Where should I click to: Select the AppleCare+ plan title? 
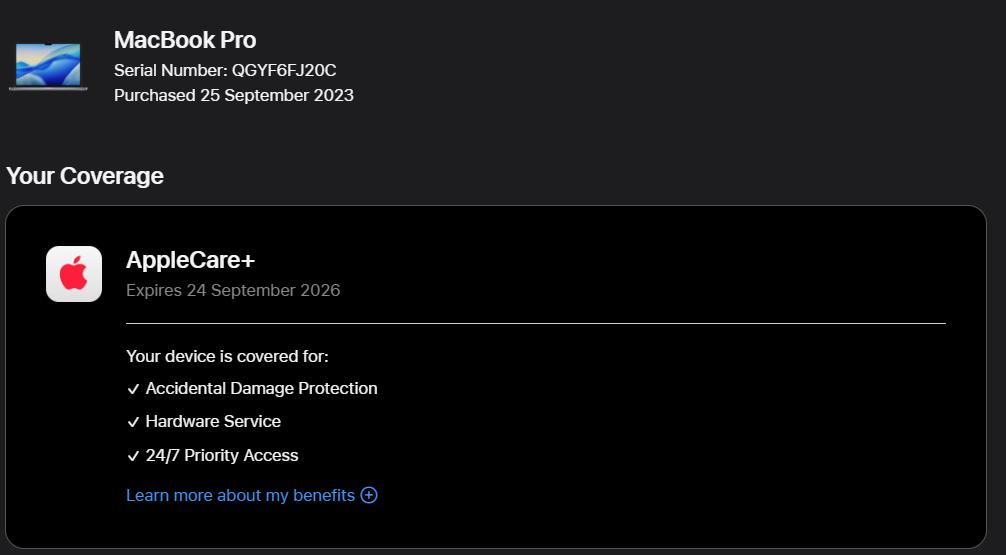(x=191, y=260)
